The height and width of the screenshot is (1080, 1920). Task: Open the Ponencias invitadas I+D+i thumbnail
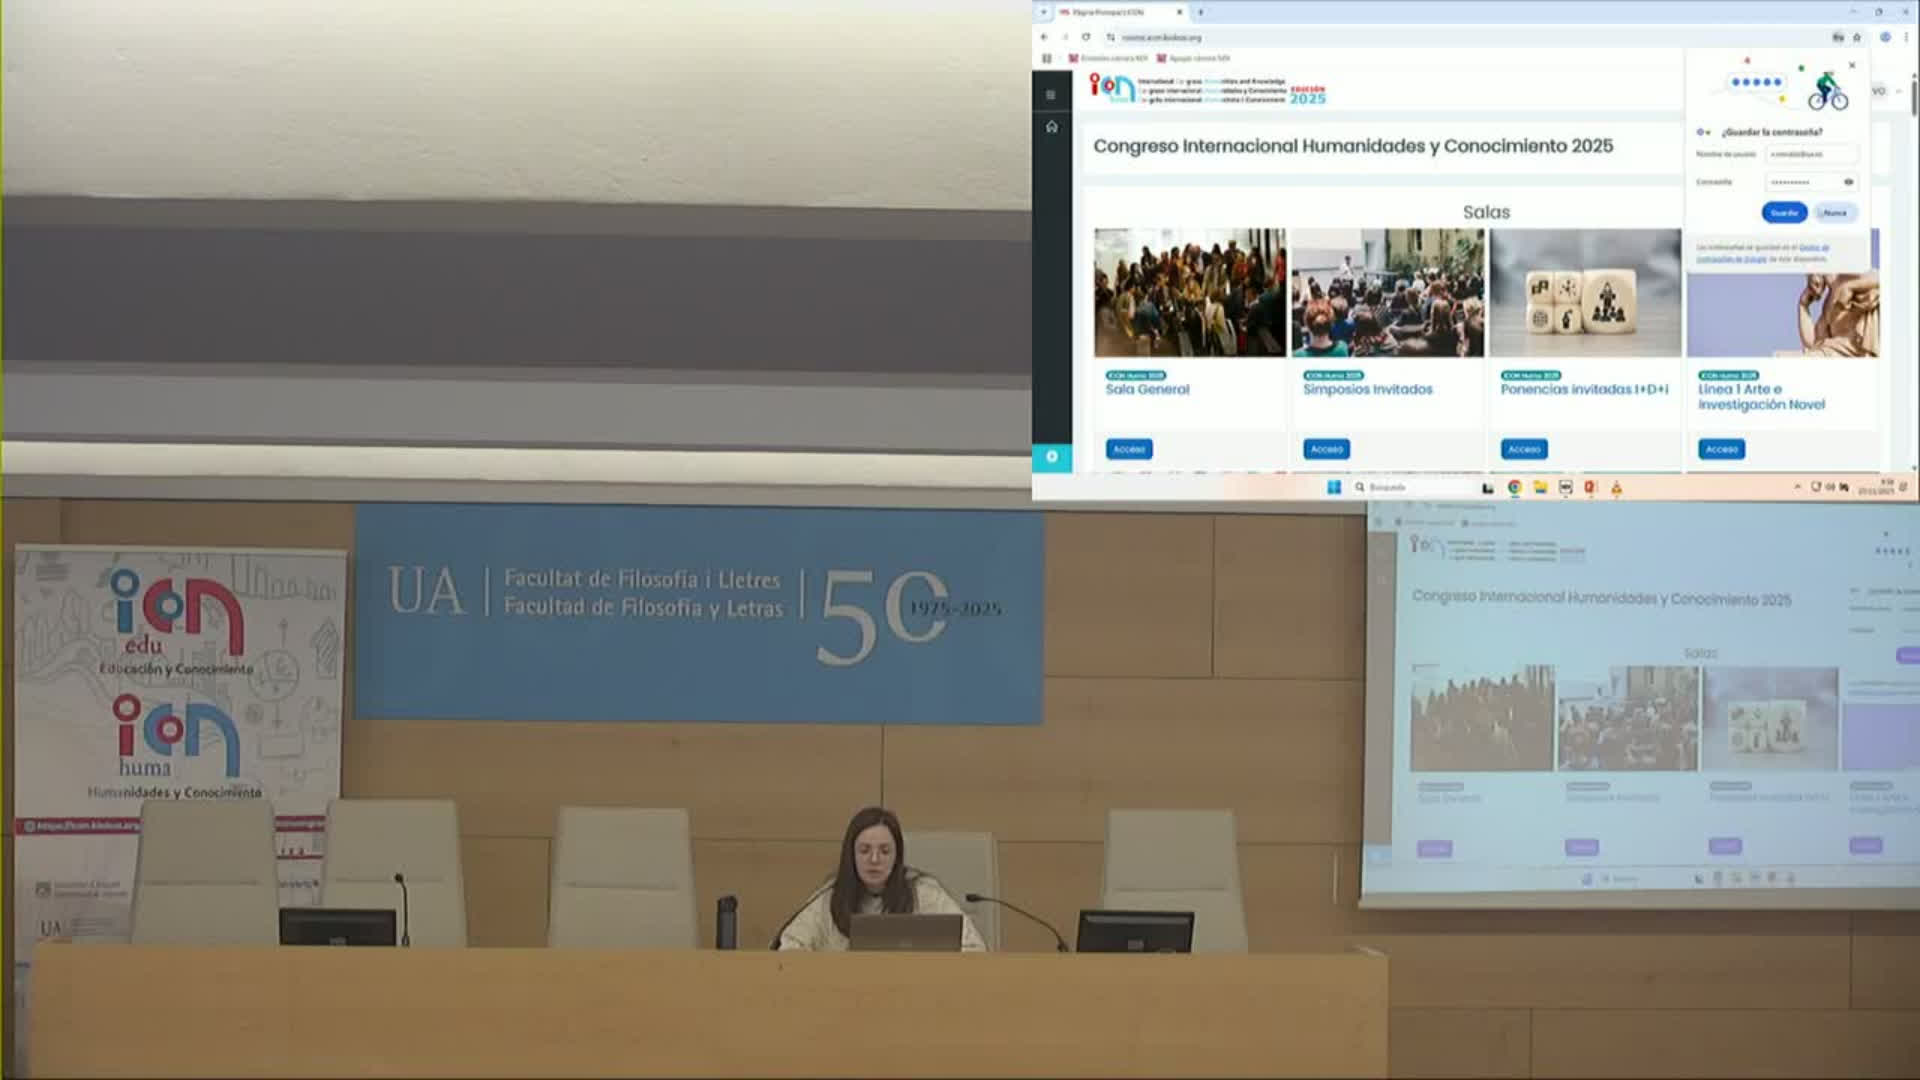coord(1585,292)
